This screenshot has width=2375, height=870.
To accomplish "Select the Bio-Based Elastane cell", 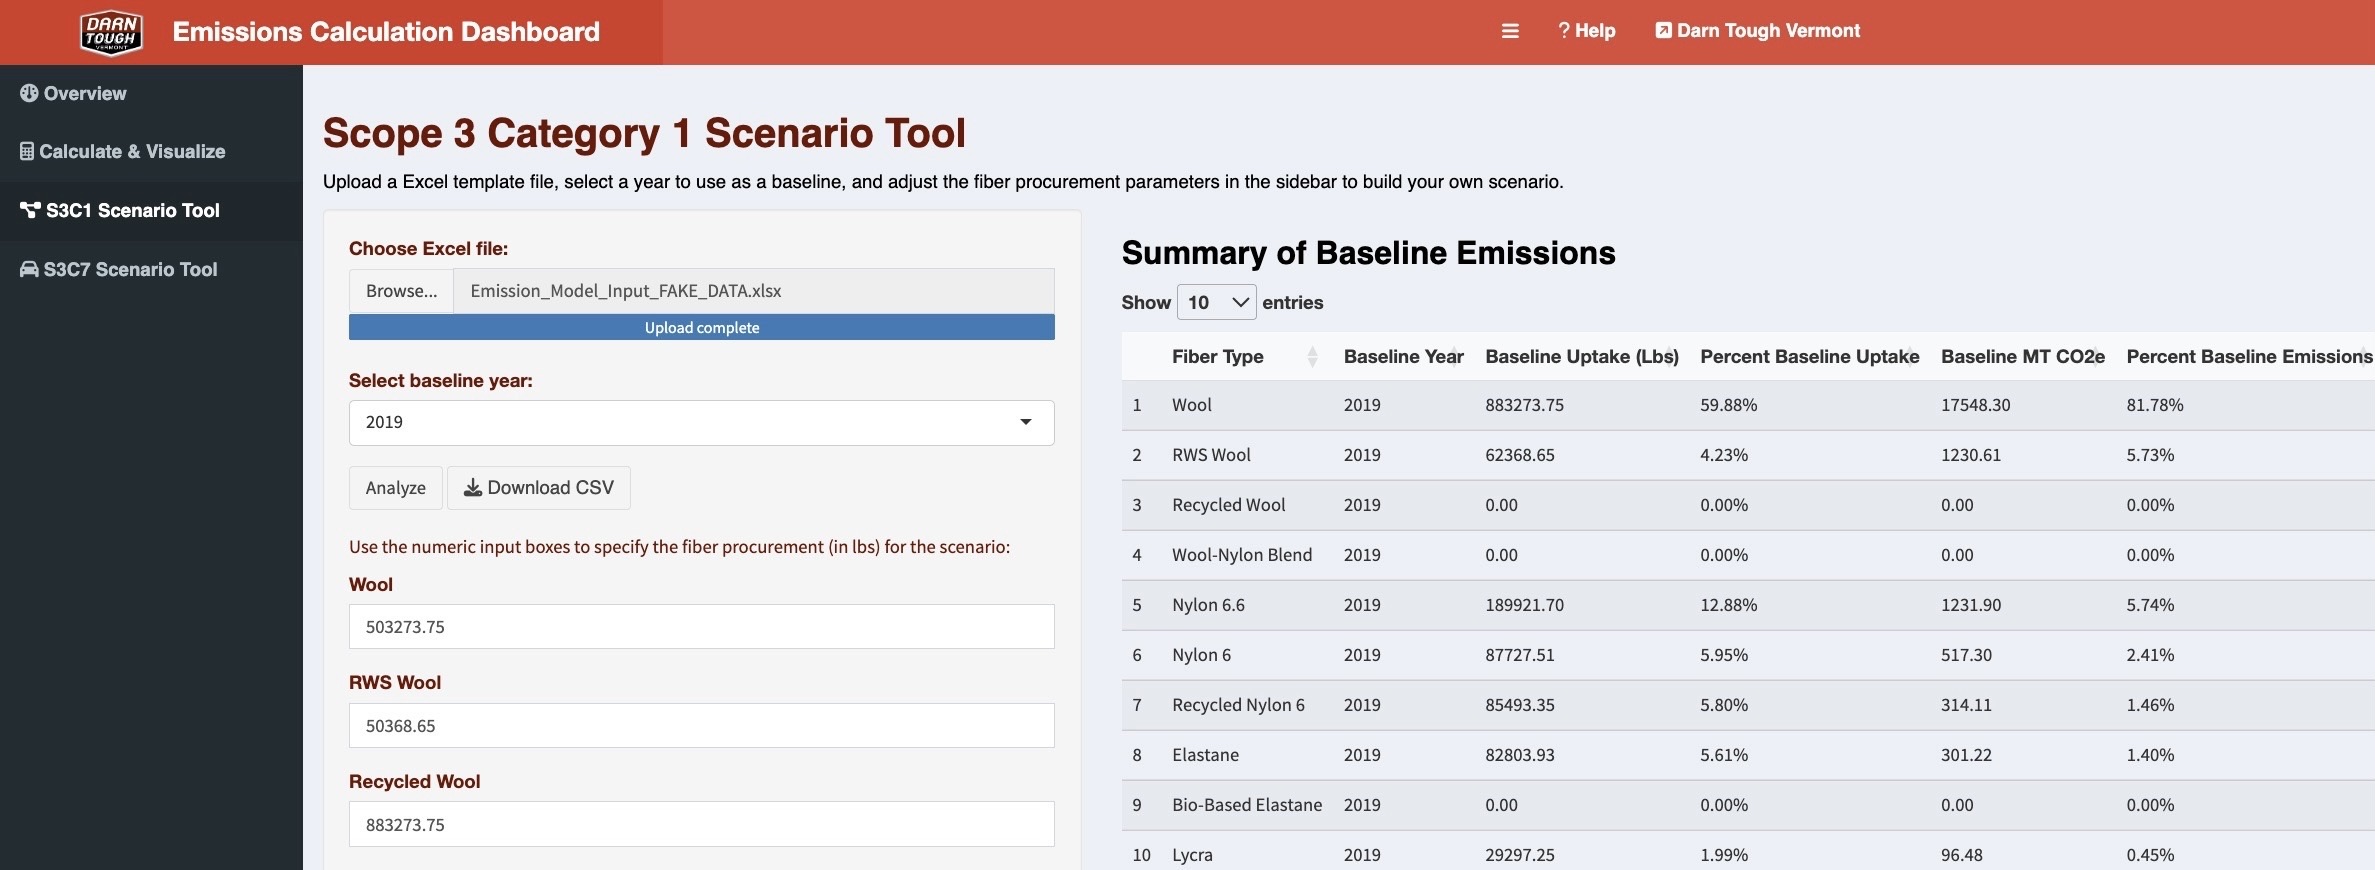I will pos(1247,805).
